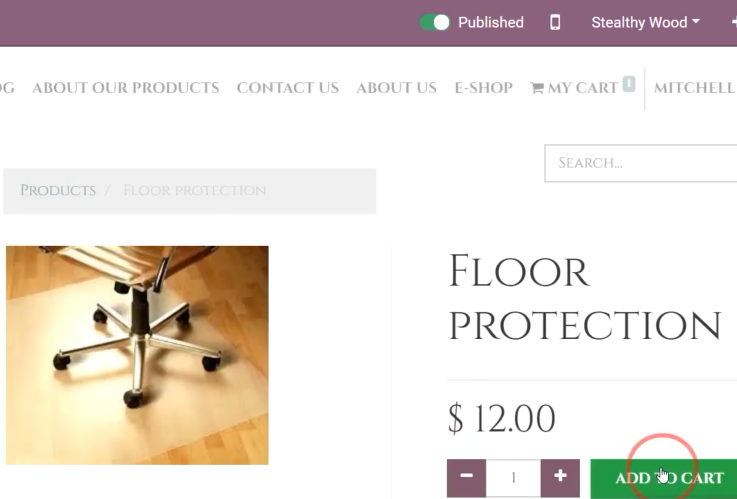Increase quantity with the plus icon
Screen dimensions: 737x499
[x=560, y=476]
